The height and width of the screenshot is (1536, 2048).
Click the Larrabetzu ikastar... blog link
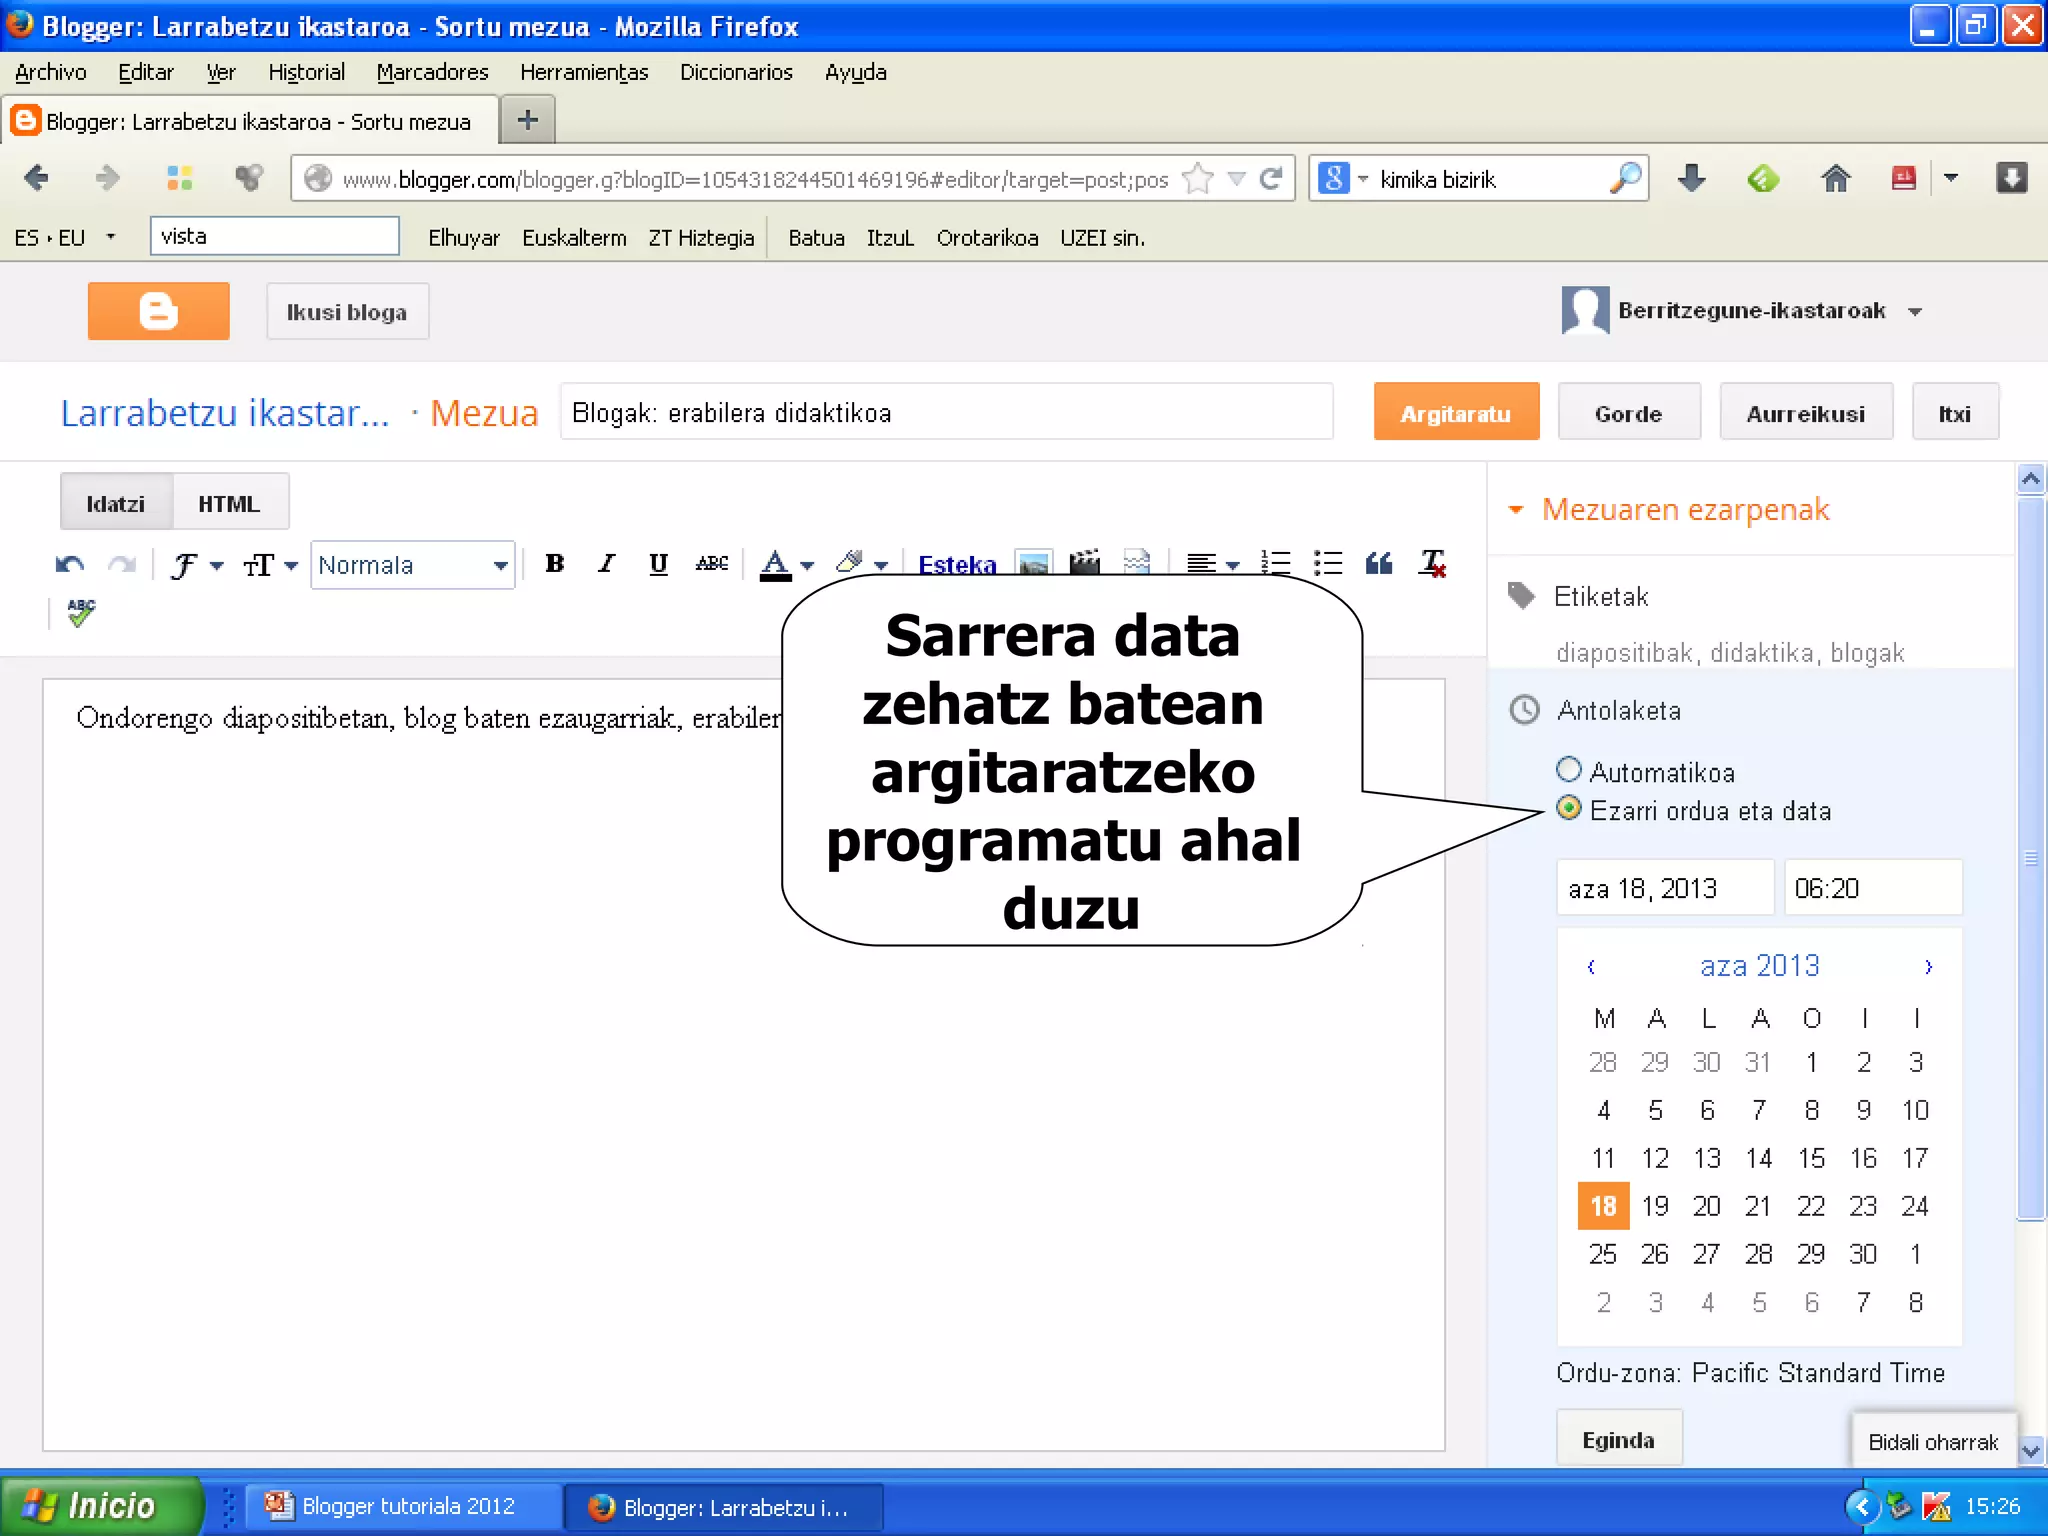click(225, 413)
